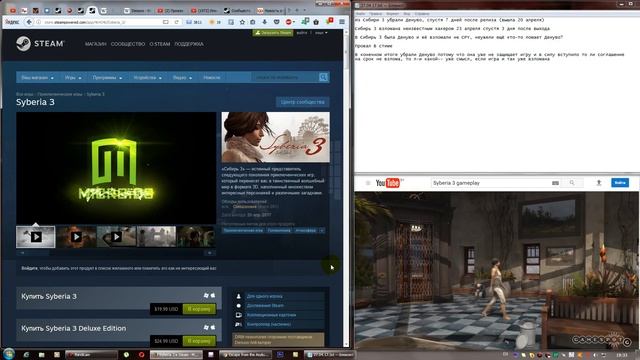Image resolution: width=640 pixels, height=360 pixels.
Task: Switch to the first YouTube pinned tab
Action: pos(13,11)
